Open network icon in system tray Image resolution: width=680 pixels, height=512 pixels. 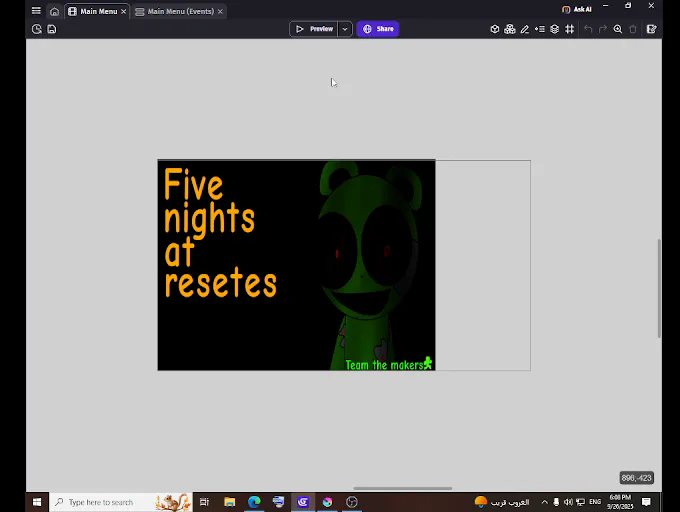click(x=580, y=502)
